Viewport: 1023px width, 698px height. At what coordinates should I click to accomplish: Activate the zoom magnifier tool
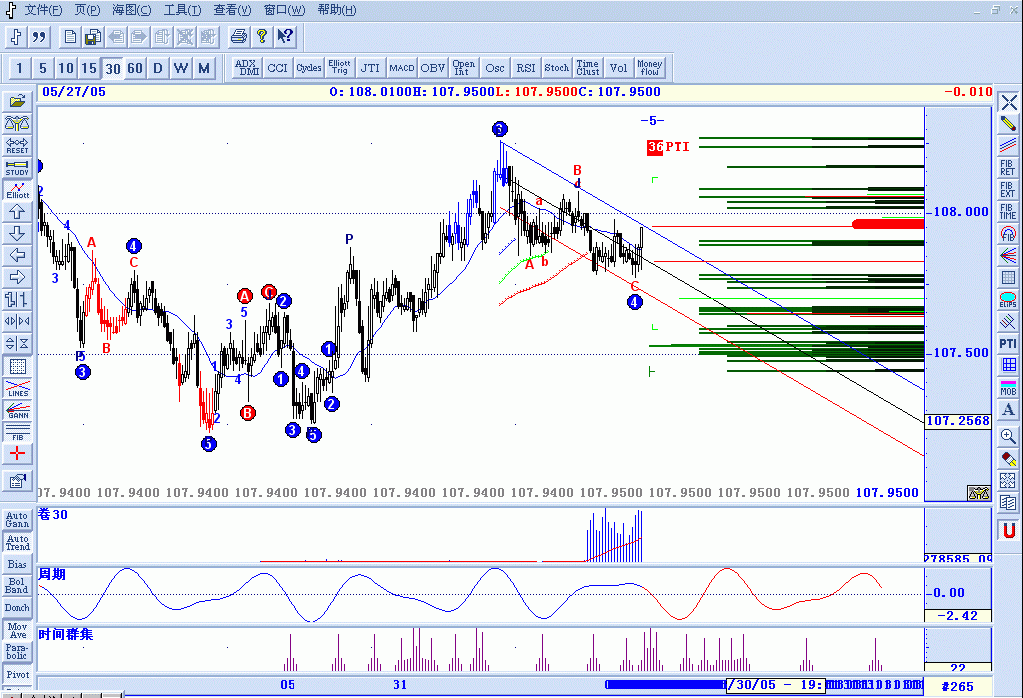(x=1009, y=436)
